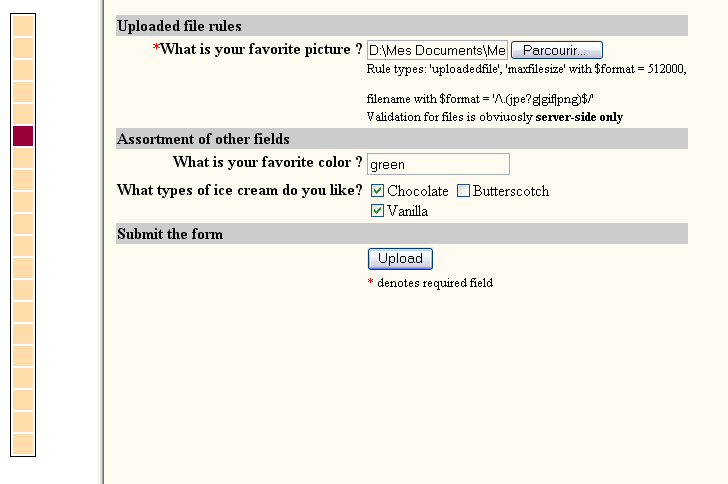Click beige segment directly above dark red one
Screen dimensions: 728x484
point(23,114)
